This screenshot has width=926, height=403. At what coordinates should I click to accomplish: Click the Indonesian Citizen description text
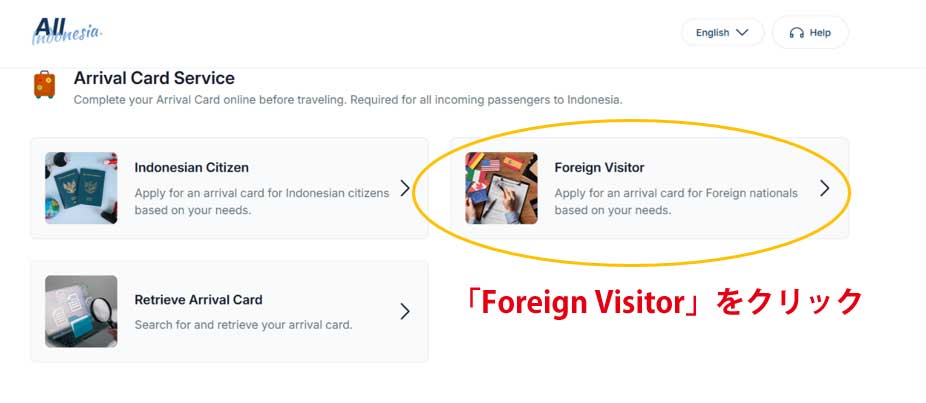point(262,202)
